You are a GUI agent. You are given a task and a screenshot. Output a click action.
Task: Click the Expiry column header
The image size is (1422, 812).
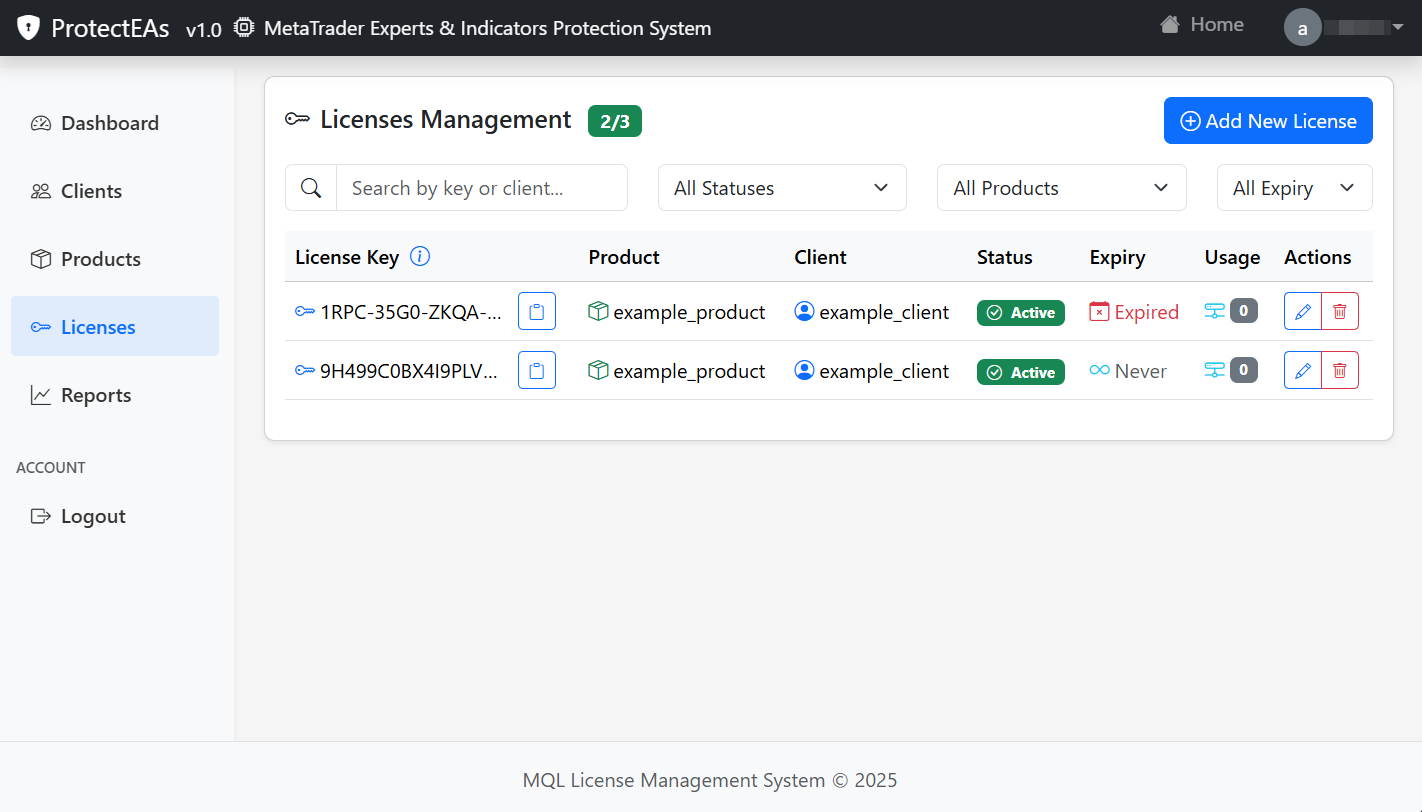coord(1117,257)
